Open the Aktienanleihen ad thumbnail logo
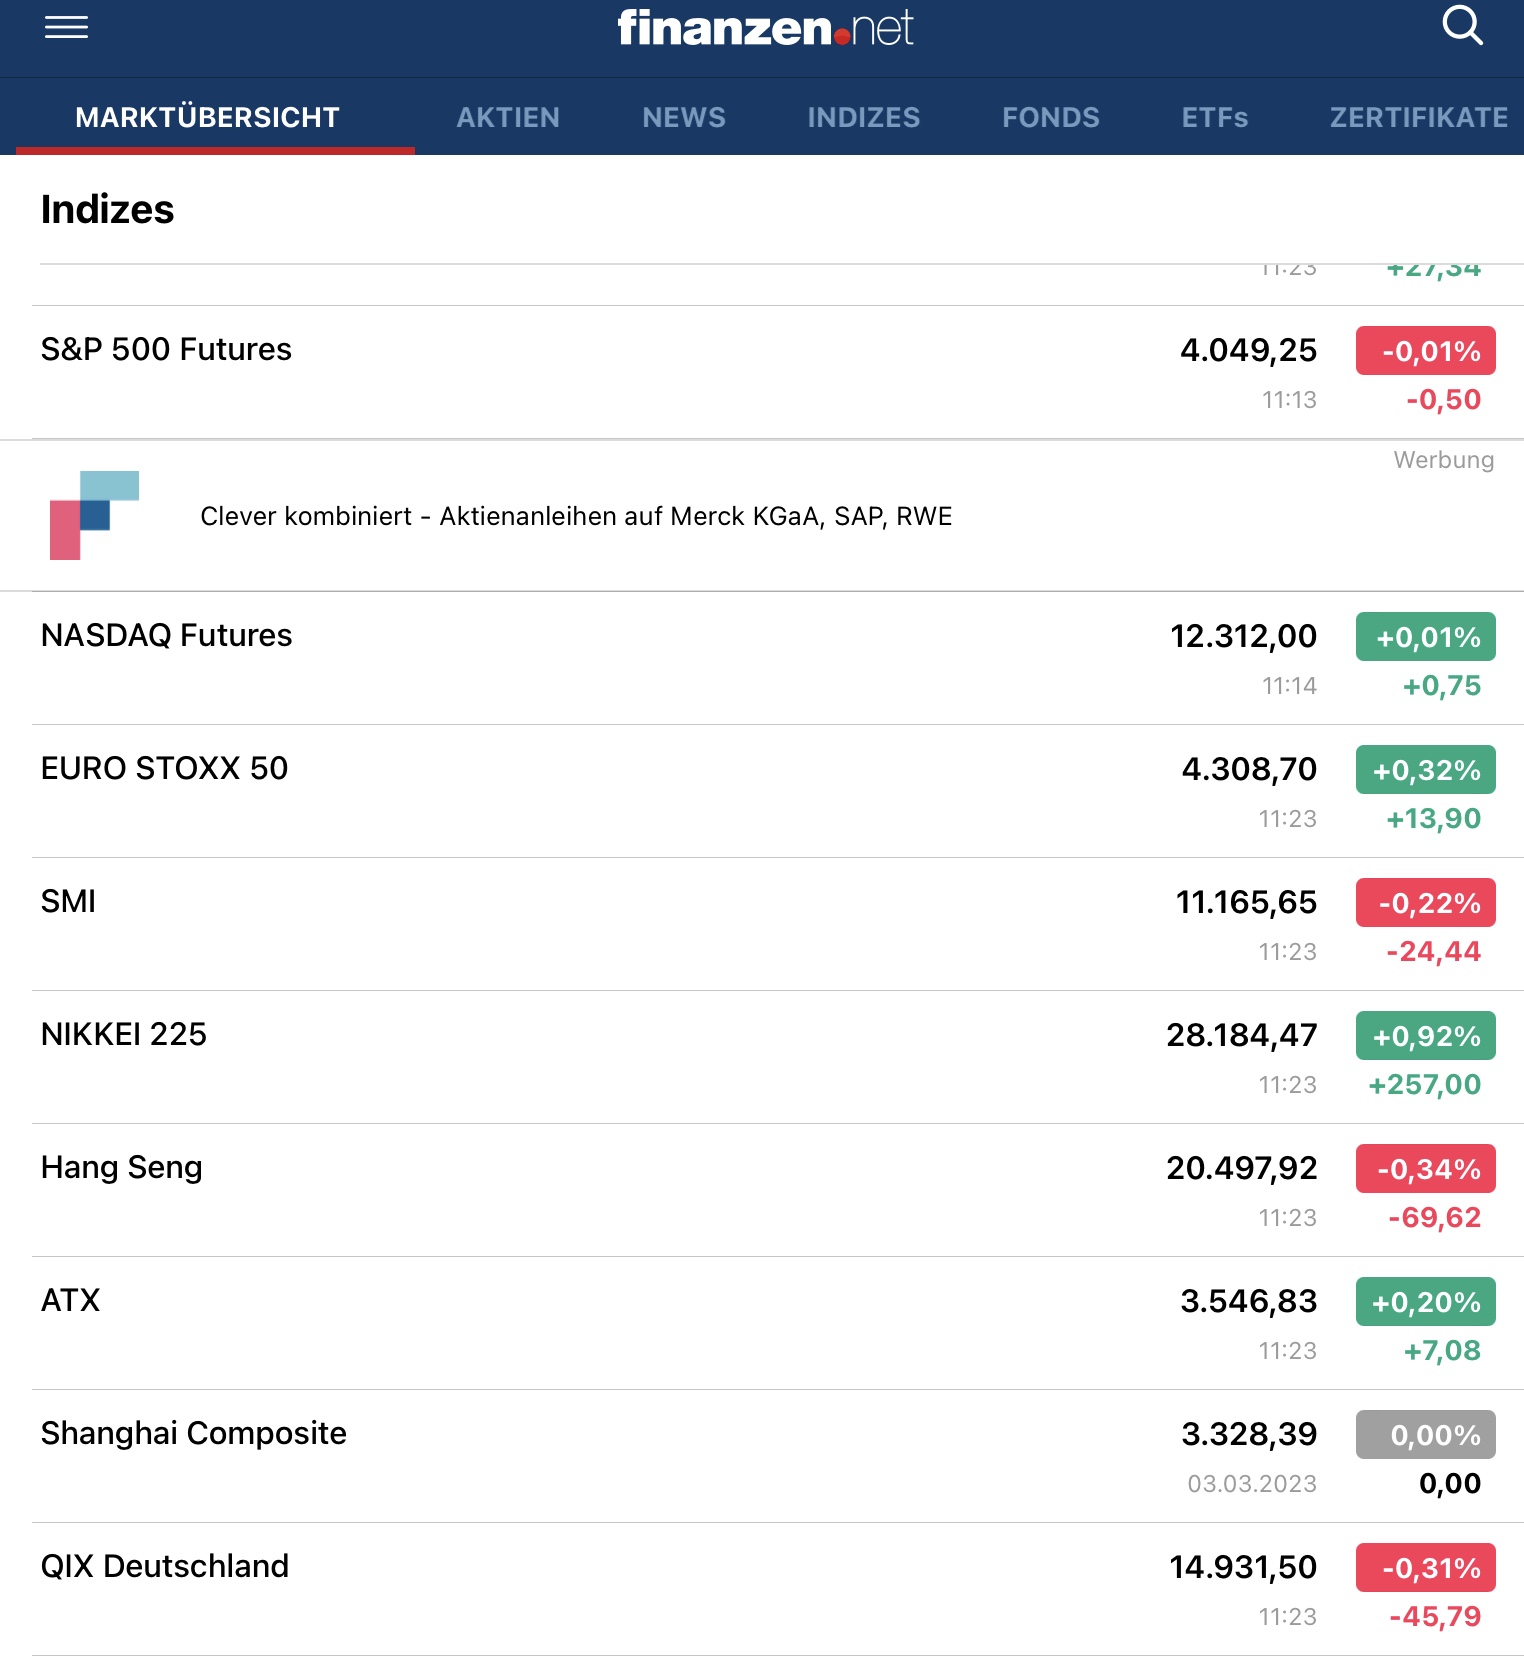The height and width of the screenshot is (1660, 1524). click(x=95, y=515)
